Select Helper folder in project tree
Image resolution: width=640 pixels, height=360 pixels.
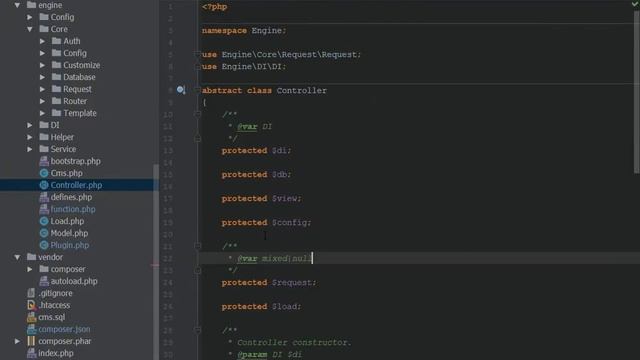62,137
